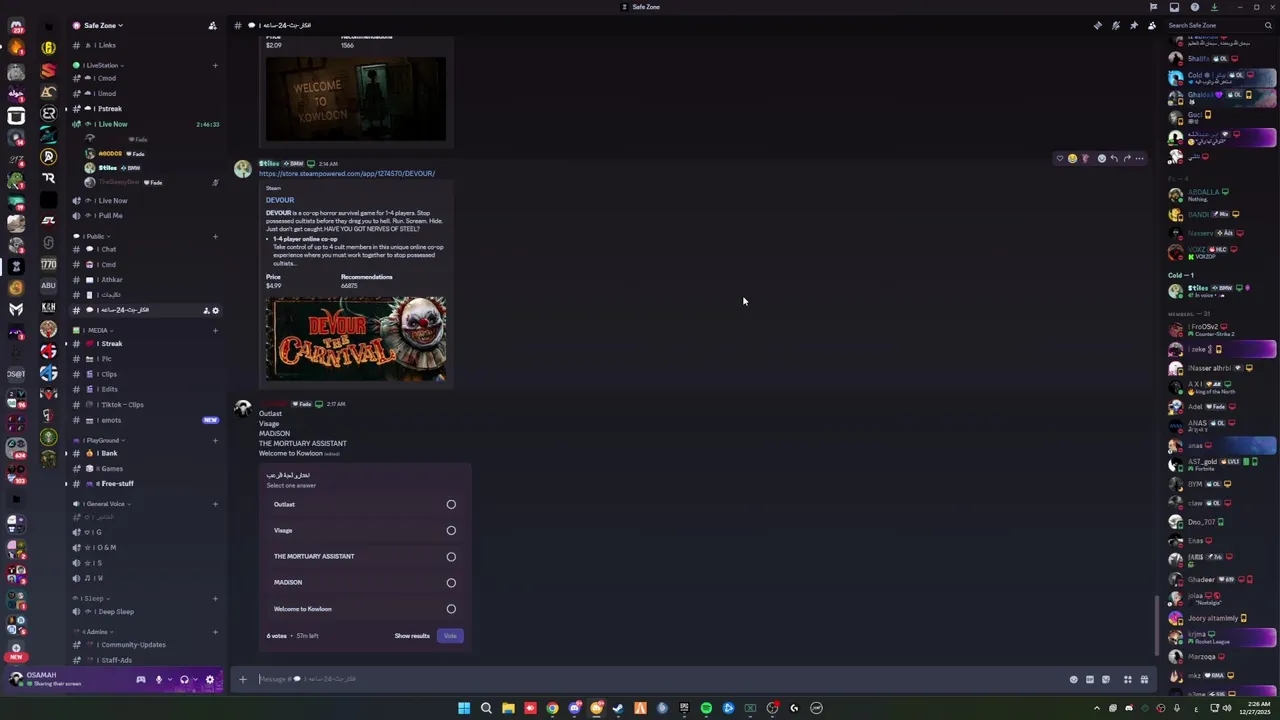Click the Vote button

(x=450, y=636)
